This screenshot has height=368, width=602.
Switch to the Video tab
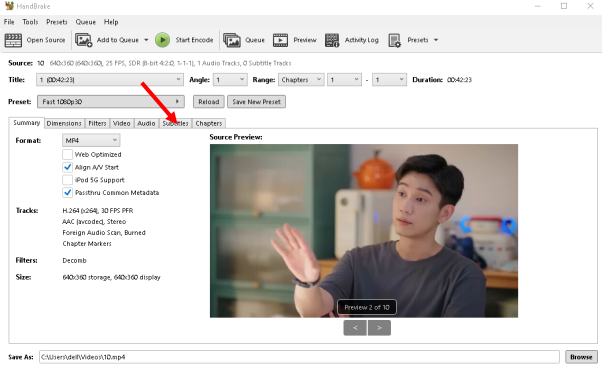(122, 123)
